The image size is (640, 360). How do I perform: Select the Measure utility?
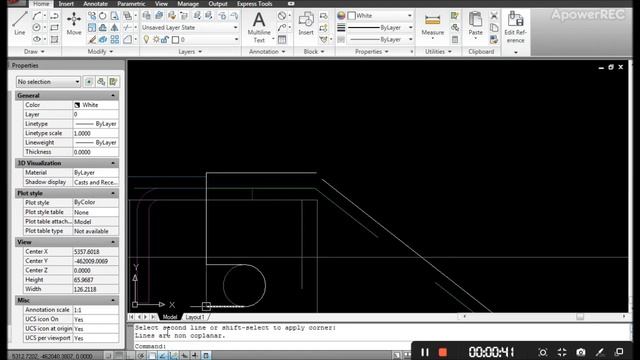tap(432, 24)
